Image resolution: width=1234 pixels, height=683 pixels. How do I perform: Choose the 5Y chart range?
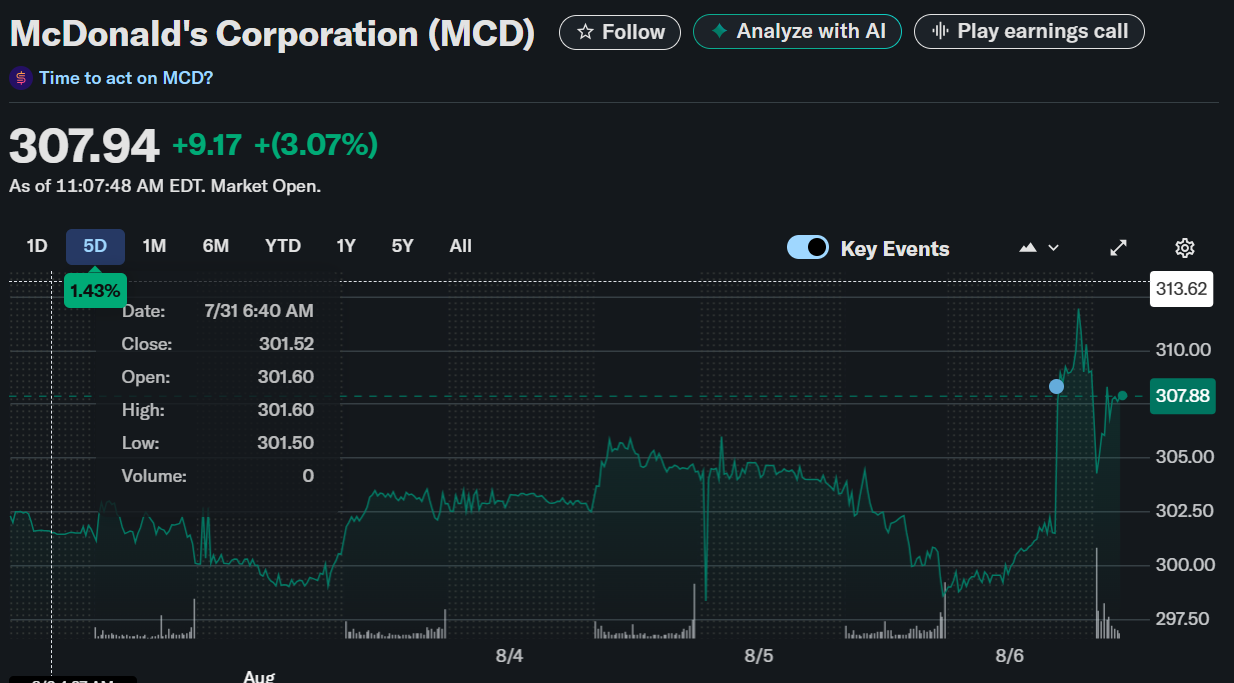pyautogui.click(x=402, y=247)
